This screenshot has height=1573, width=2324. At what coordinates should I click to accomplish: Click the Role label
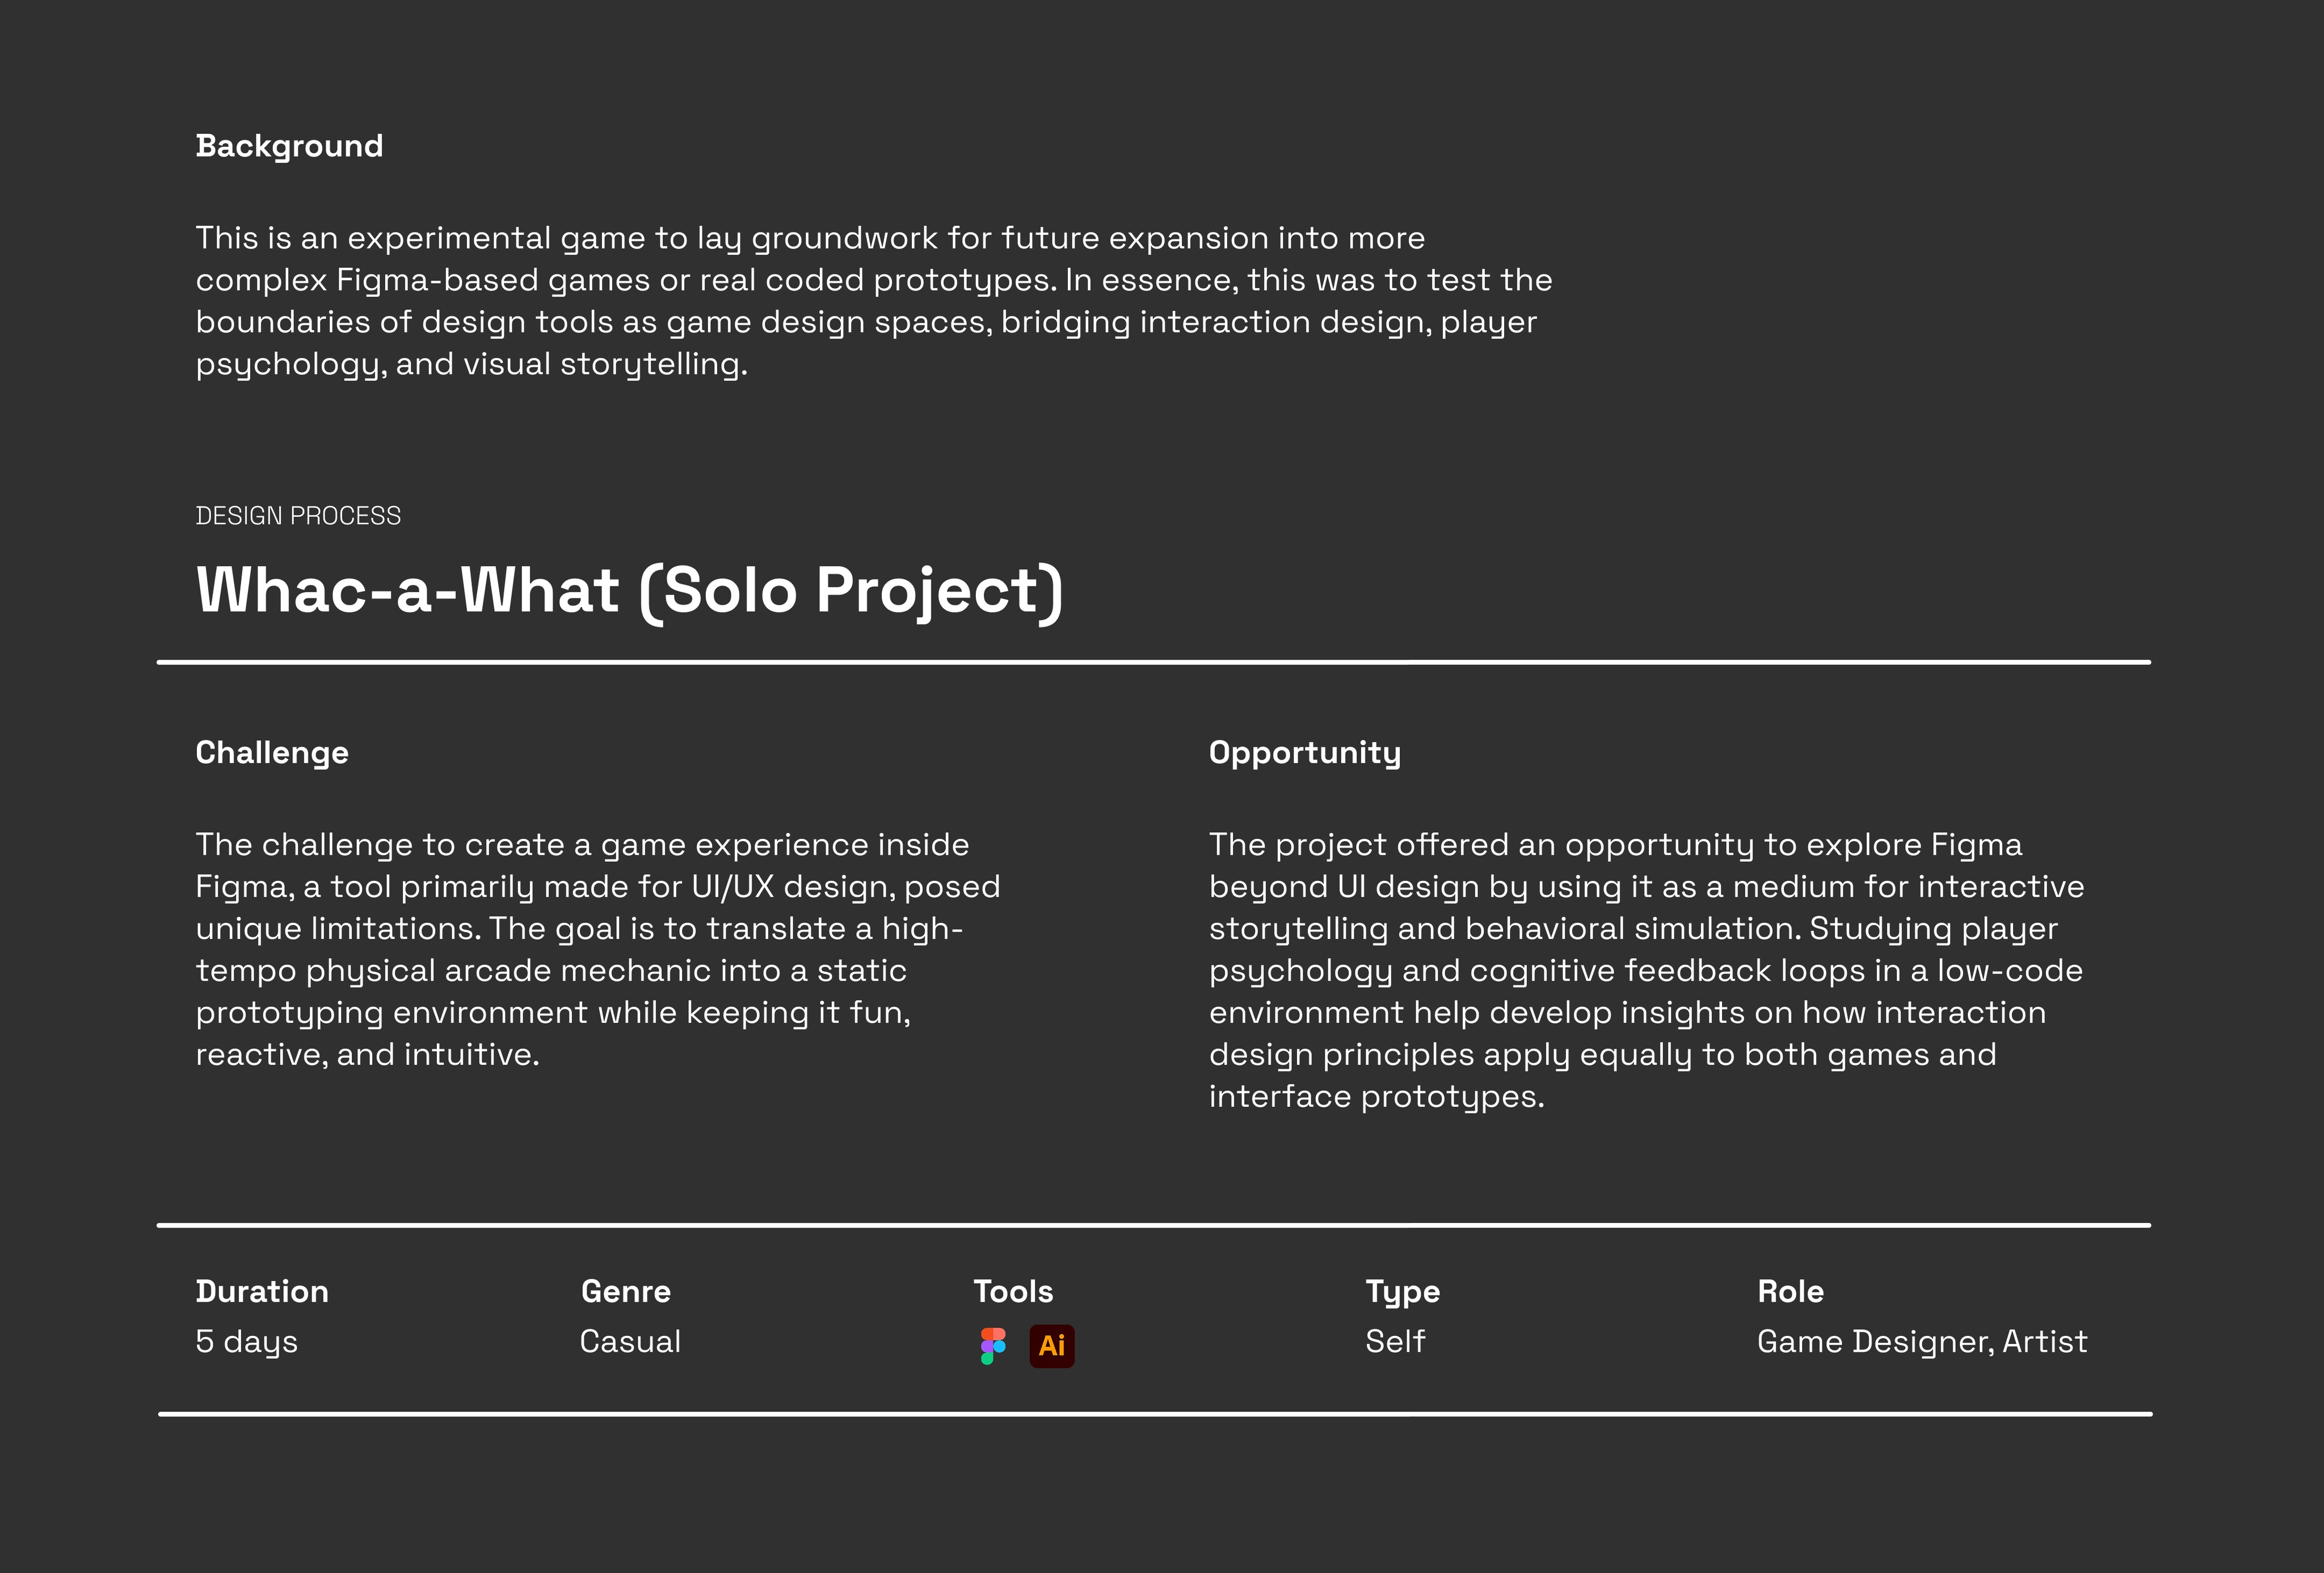tap(1790, 1291)
